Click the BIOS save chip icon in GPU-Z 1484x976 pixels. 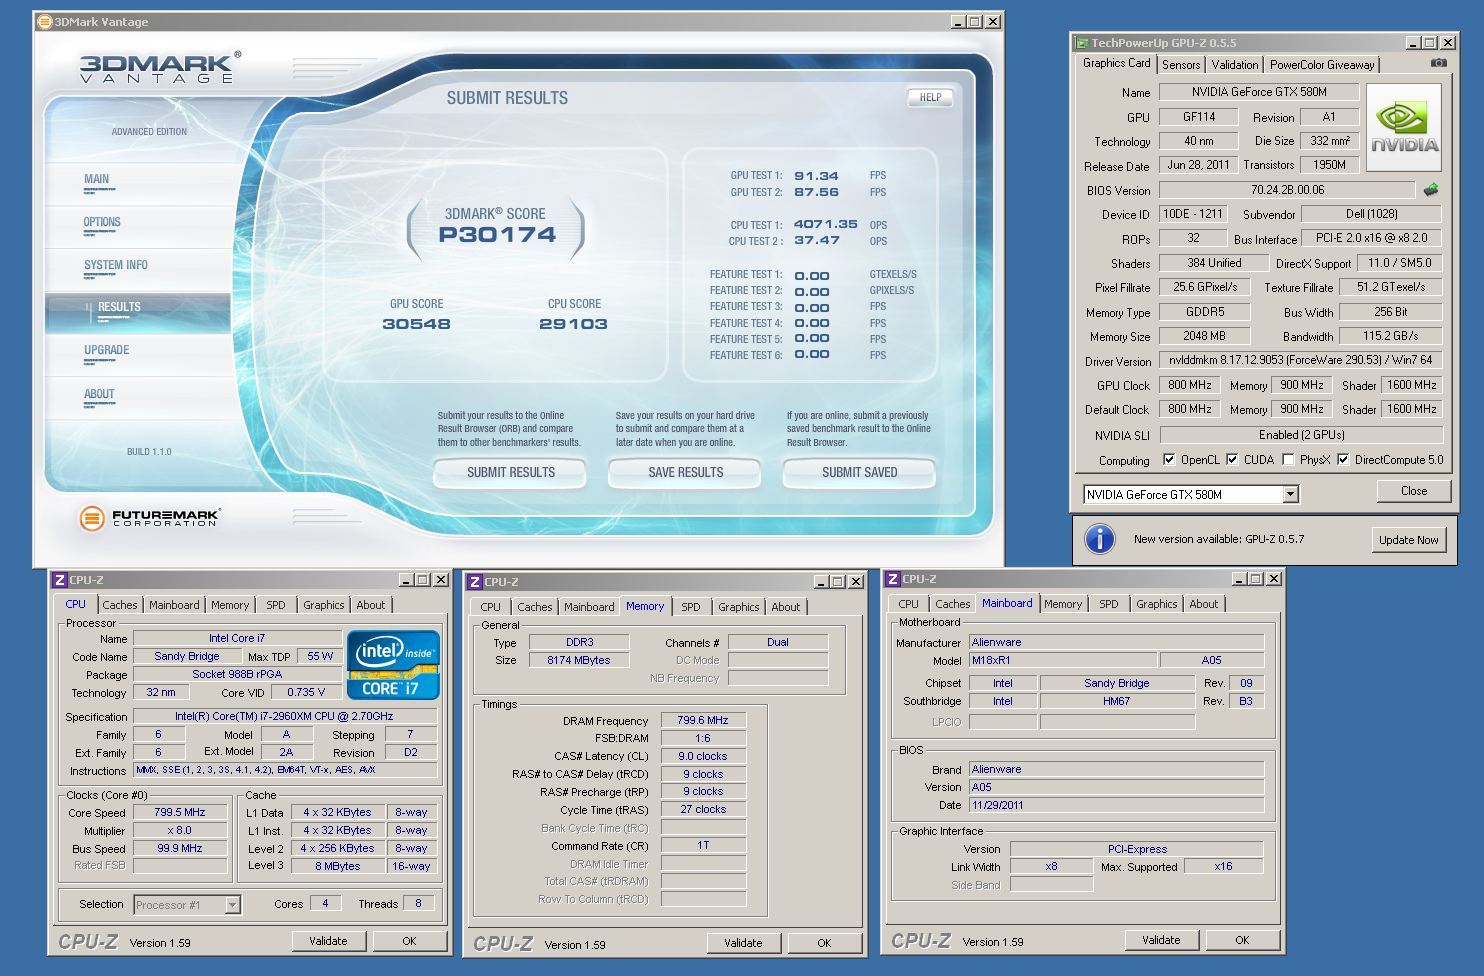(1431, 189)
